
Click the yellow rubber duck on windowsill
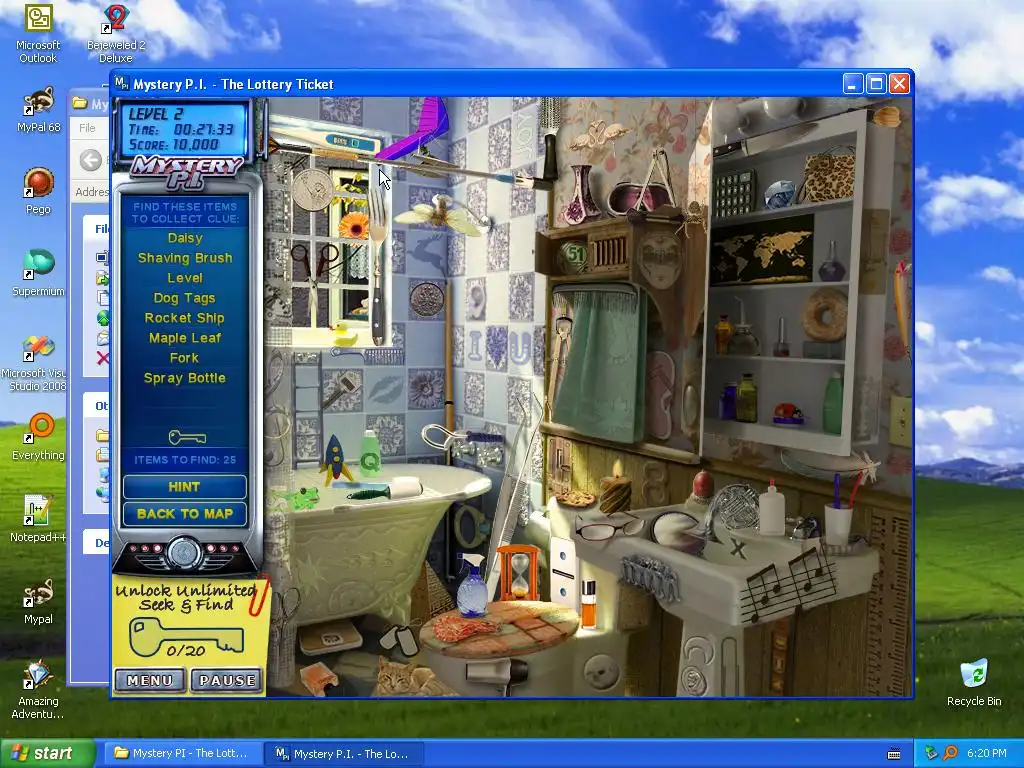[343, 335]
